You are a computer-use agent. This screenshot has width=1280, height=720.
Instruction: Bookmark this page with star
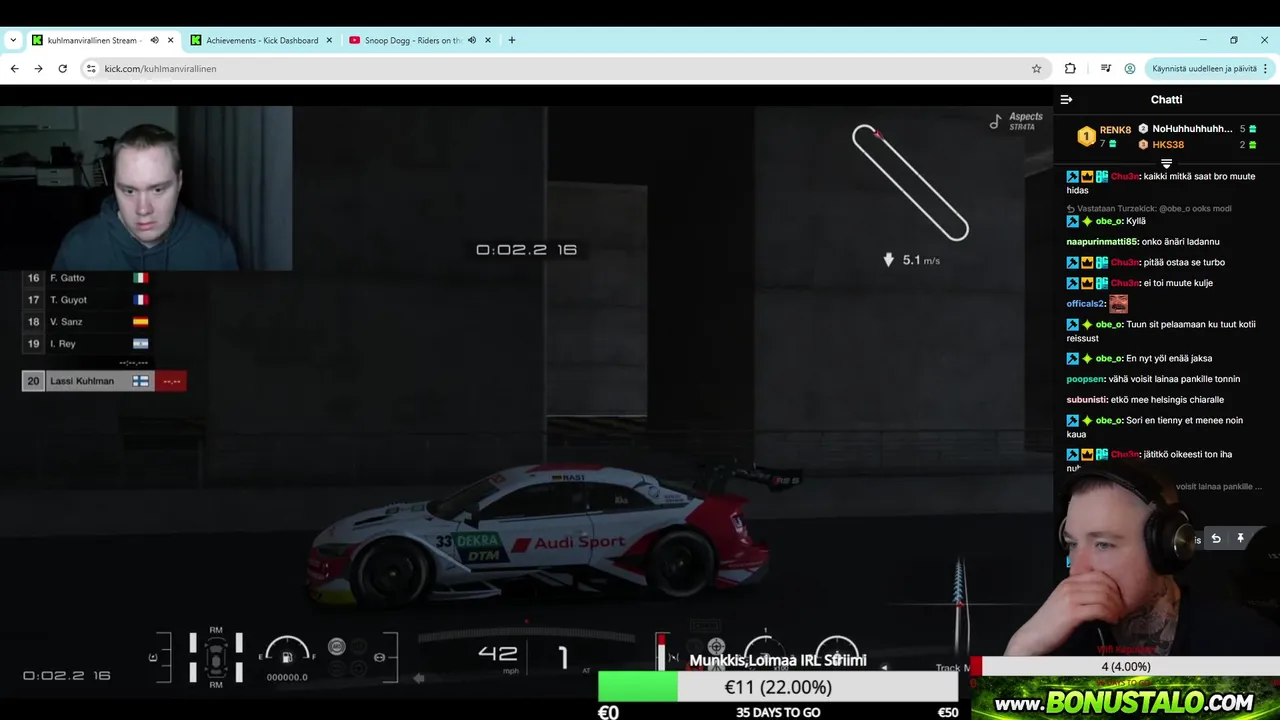tap(1036, 68)
